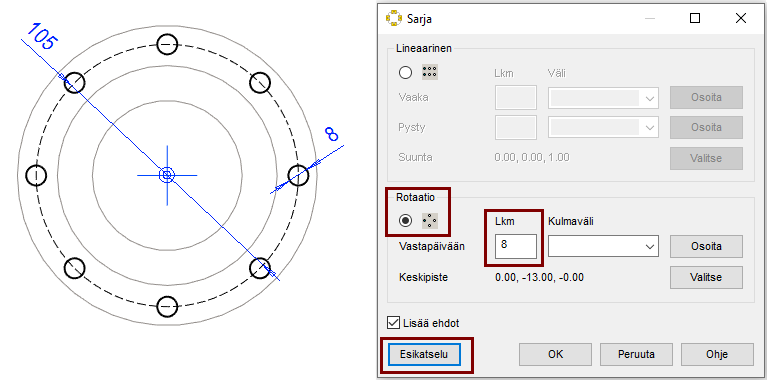This screenshot has height=382, width=768.
Task: Close the Sarja dialog
Action: click(741, 19)
